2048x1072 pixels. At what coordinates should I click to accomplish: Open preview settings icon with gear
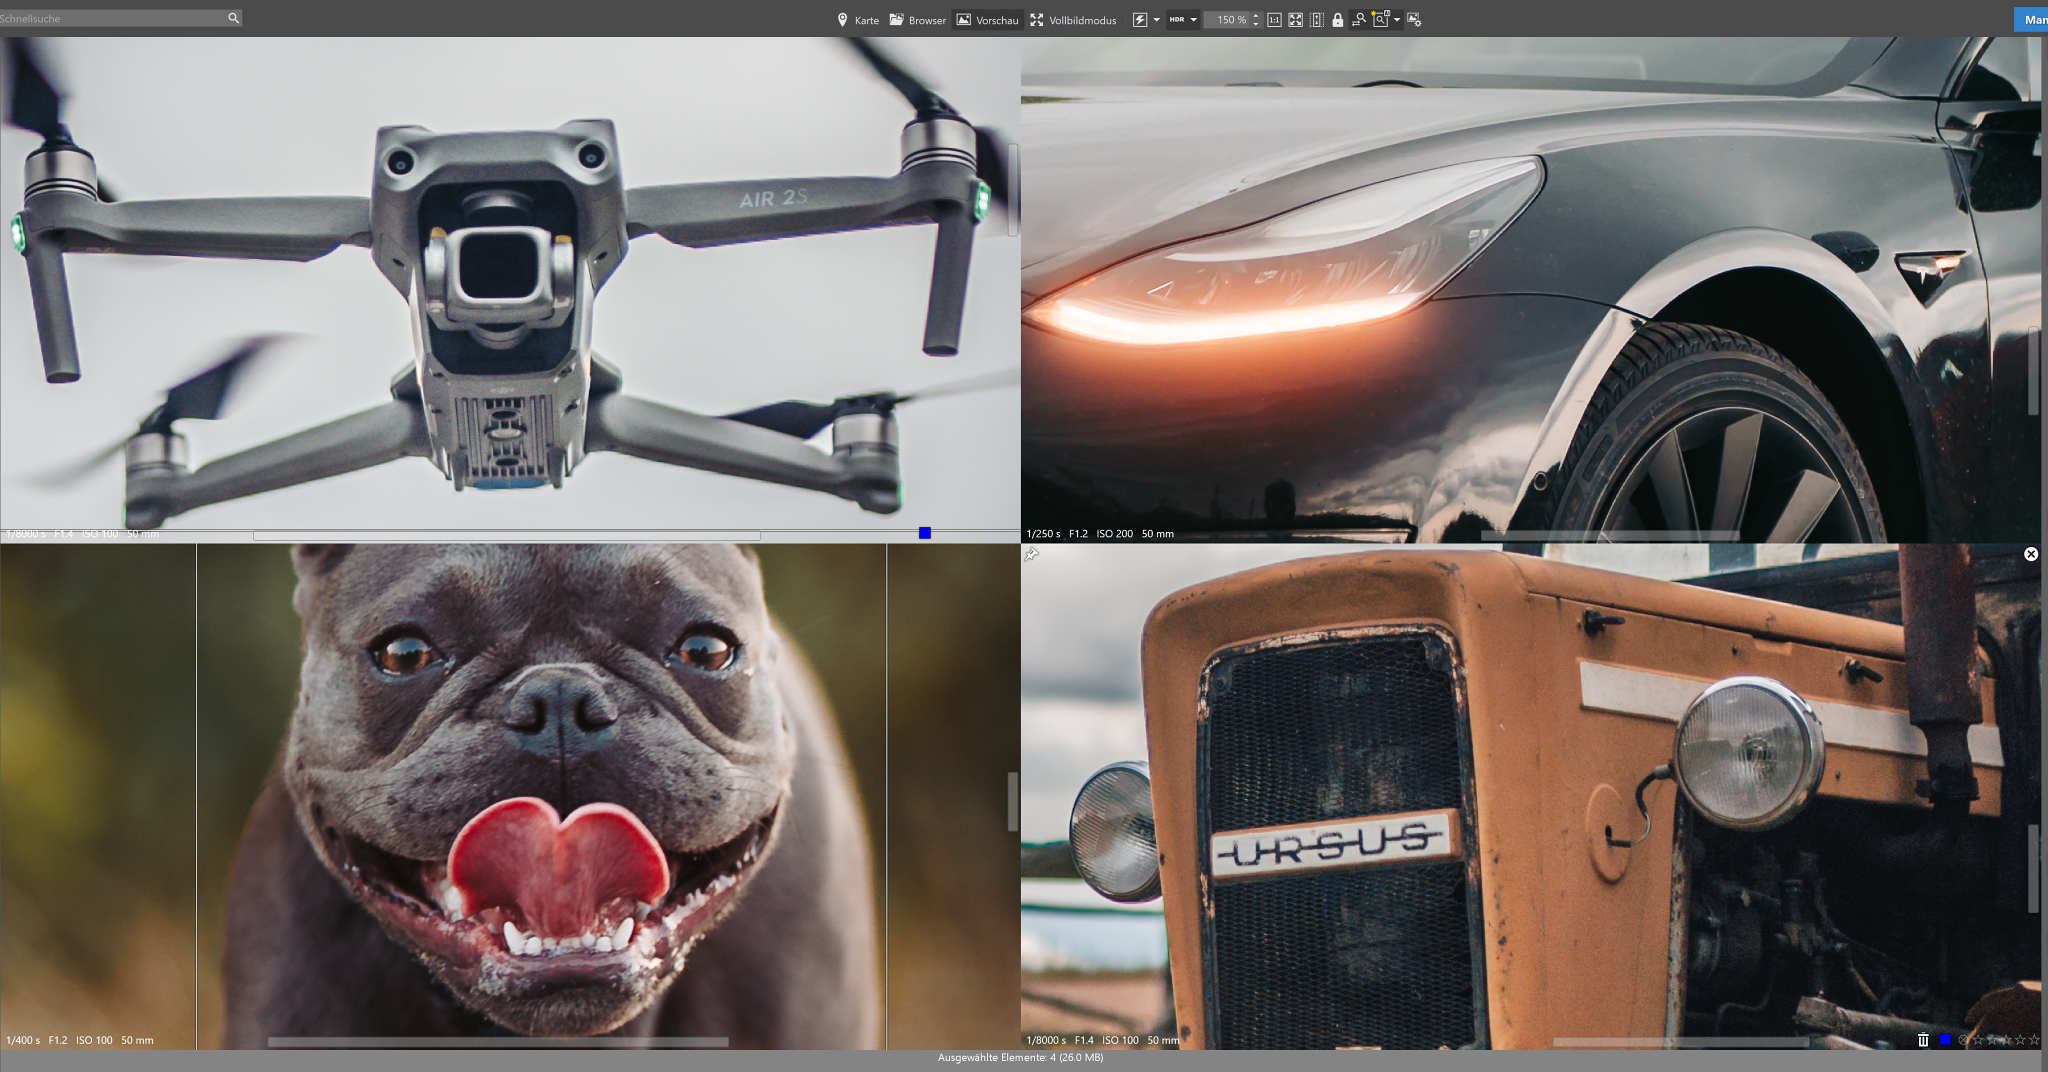coord(1414,20)
